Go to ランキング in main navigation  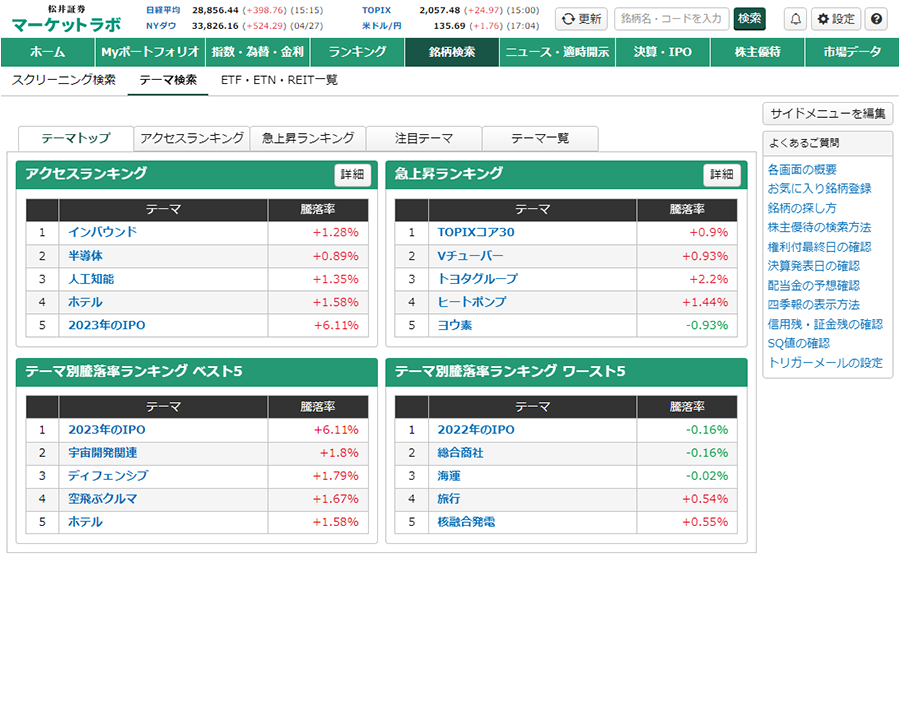(x=357, y=52)
